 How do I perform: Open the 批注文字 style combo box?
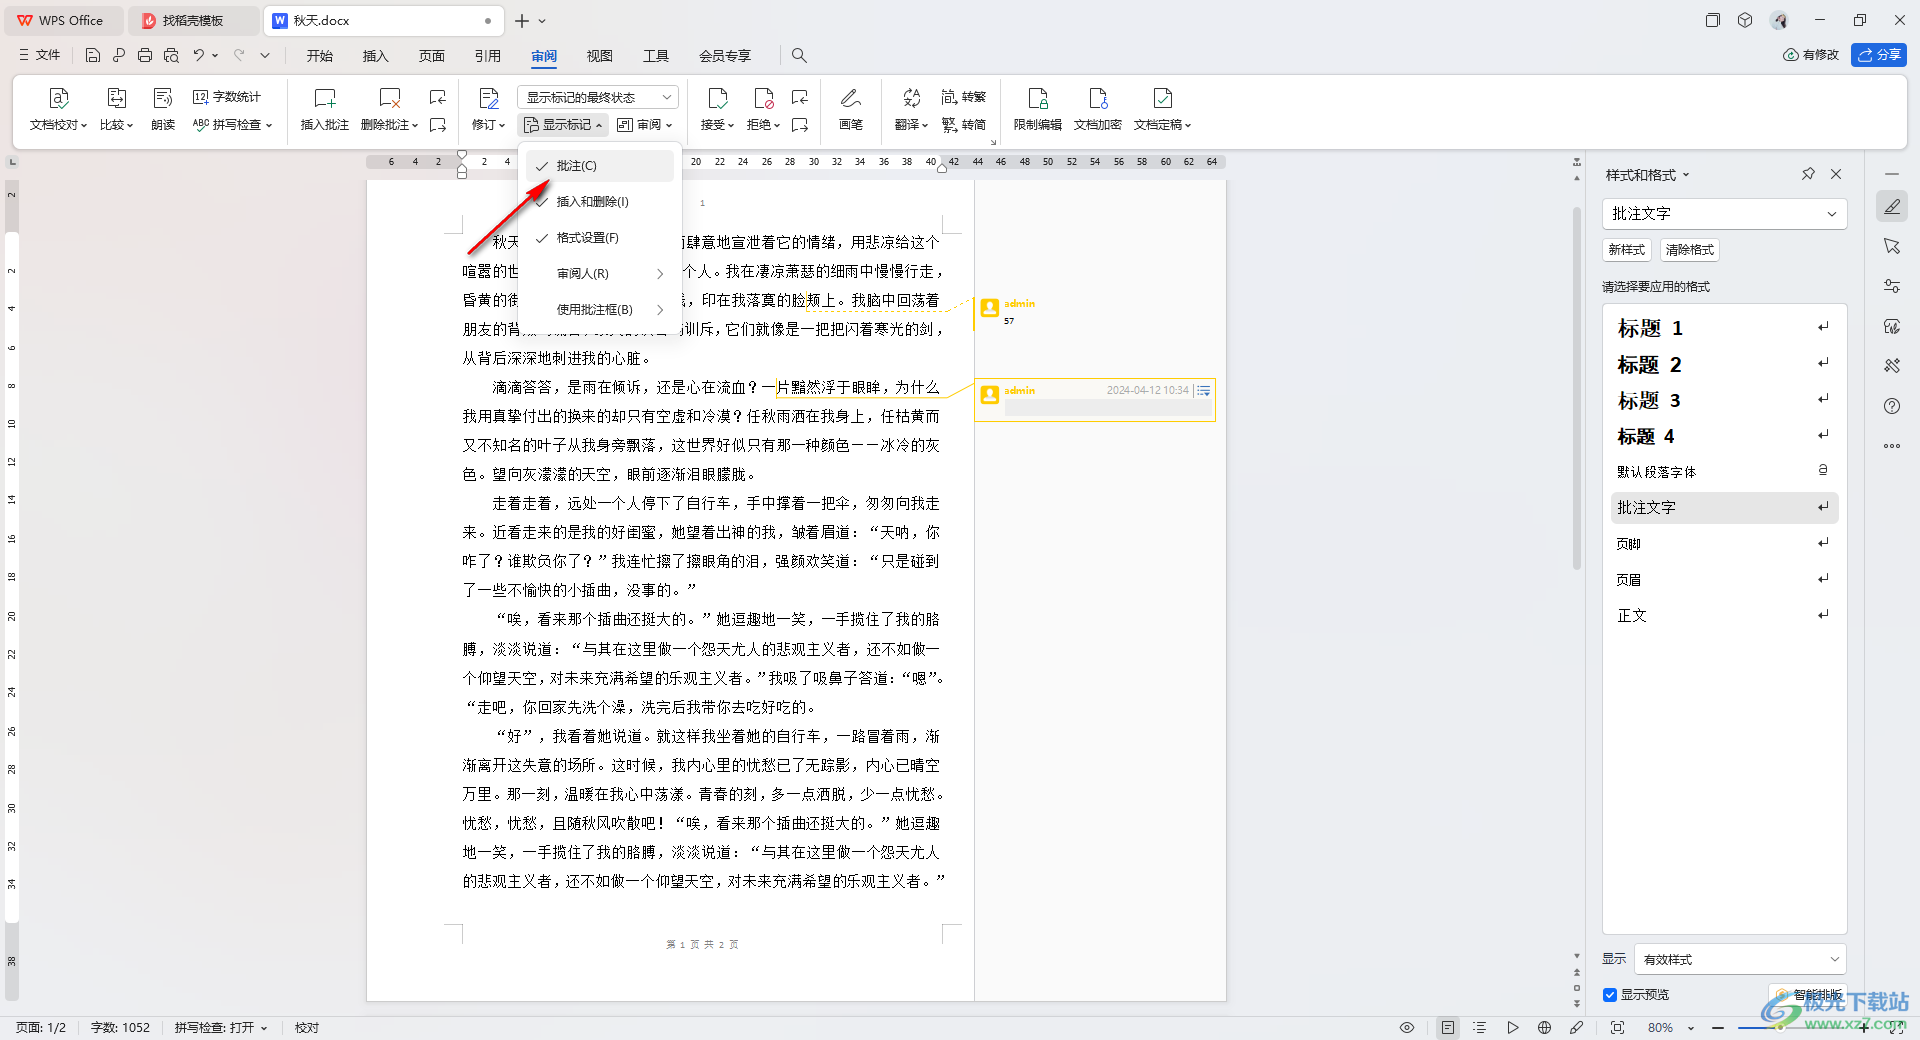pos(1724,214)
